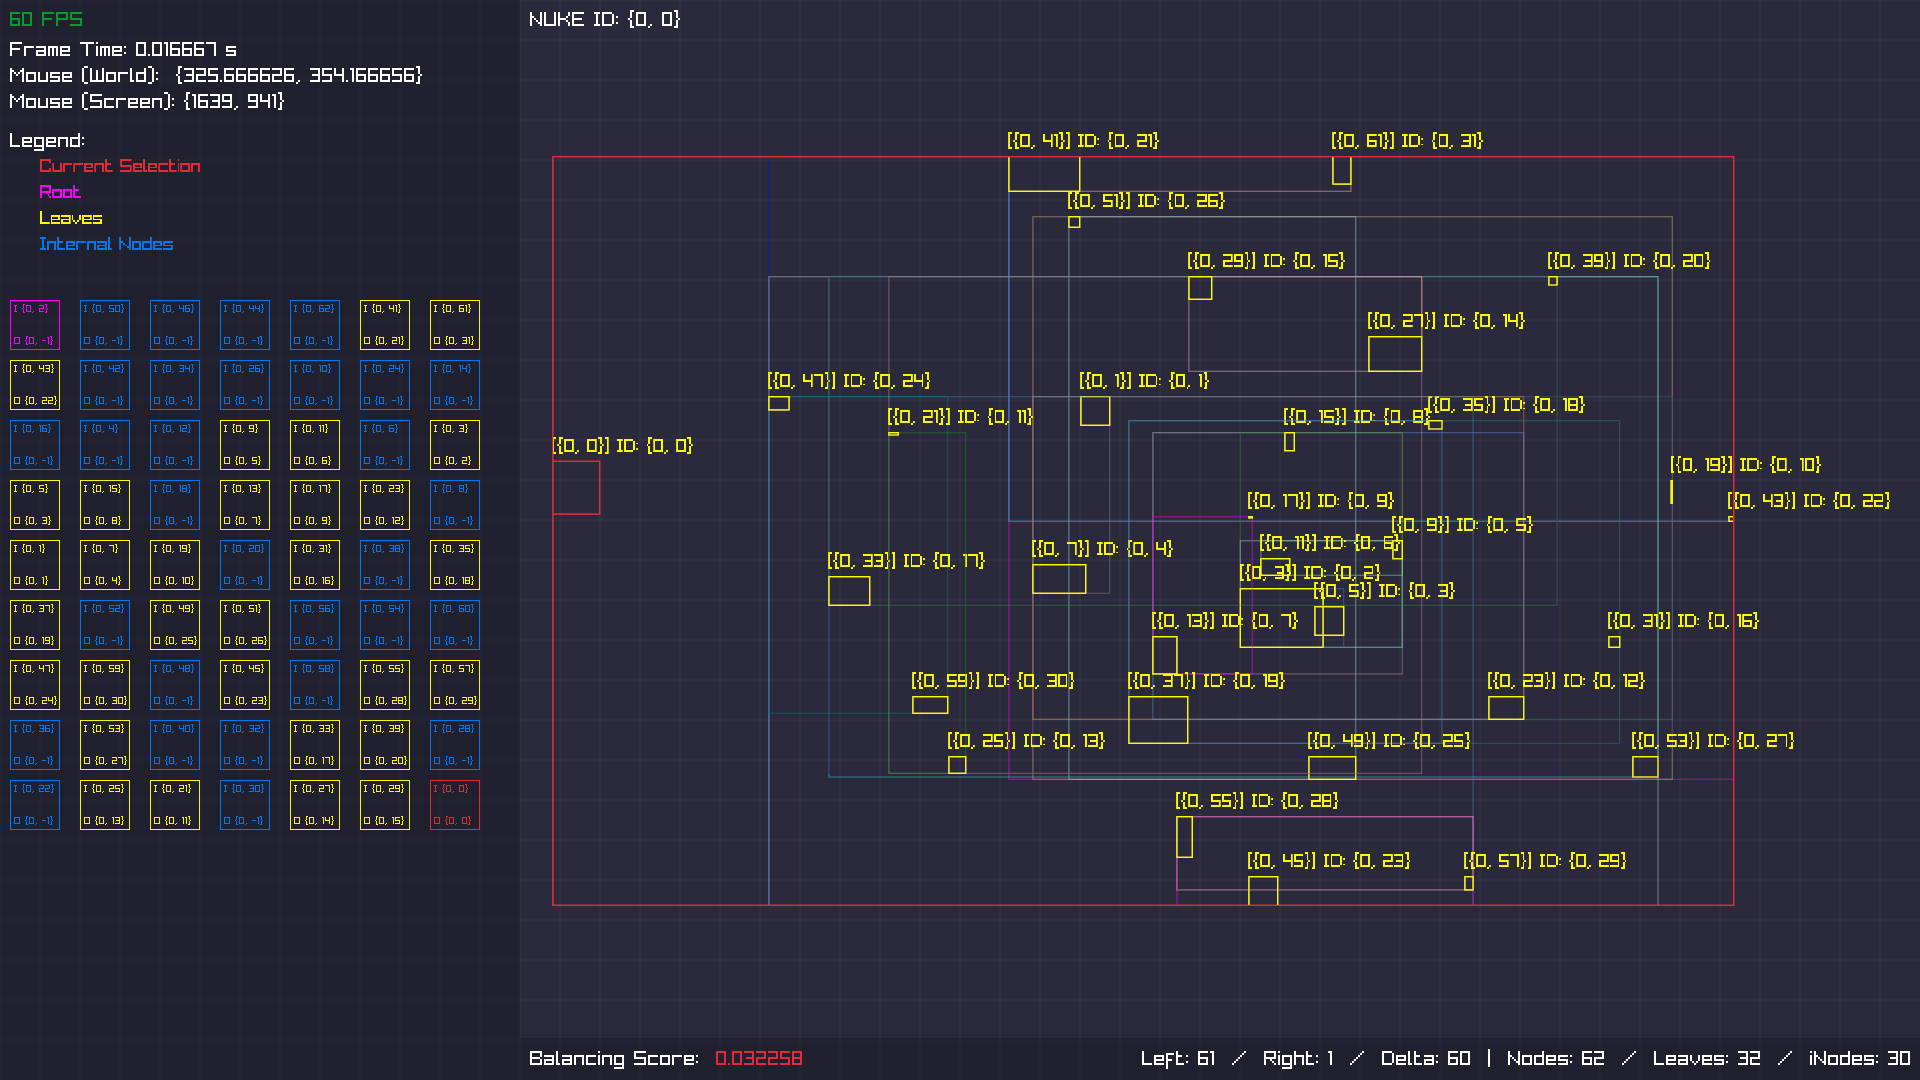1920x1080 pixels.
Task: Click the NUKE ID label at top
Action: point(604,19)
